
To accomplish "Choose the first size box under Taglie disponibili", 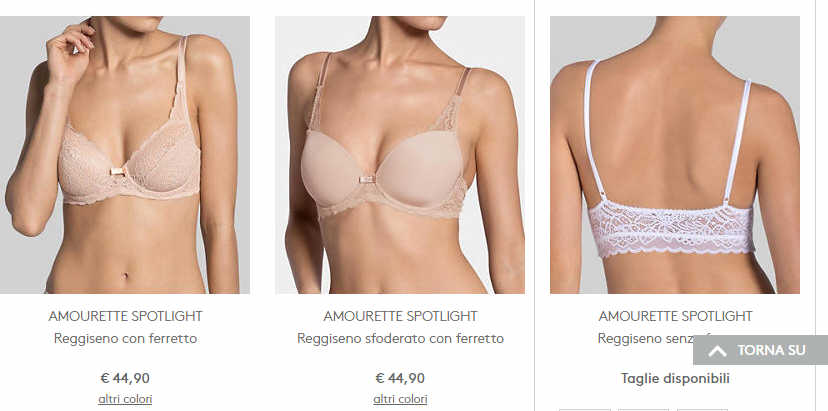I will (585, 410).
